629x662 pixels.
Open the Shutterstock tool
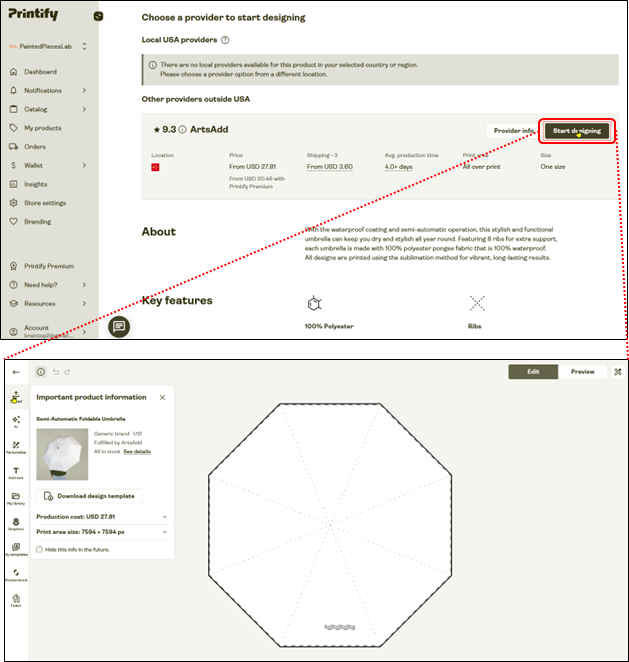click(16, 575)
